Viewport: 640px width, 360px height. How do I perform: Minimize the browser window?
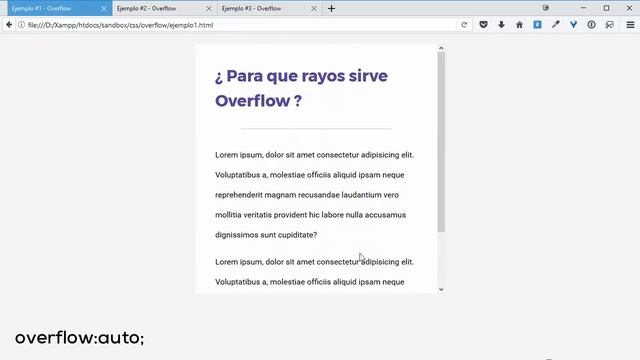pos(583,8)
